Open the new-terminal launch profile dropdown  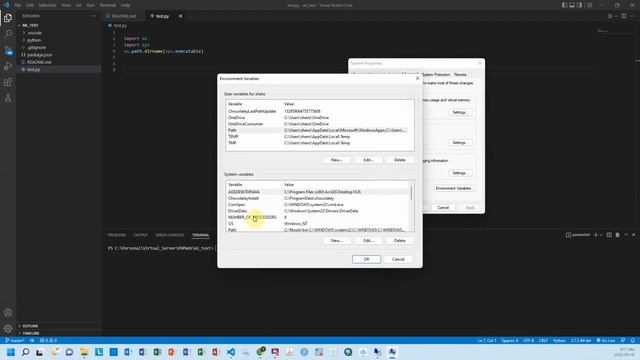pyautogui.click(x=601, y=235)
